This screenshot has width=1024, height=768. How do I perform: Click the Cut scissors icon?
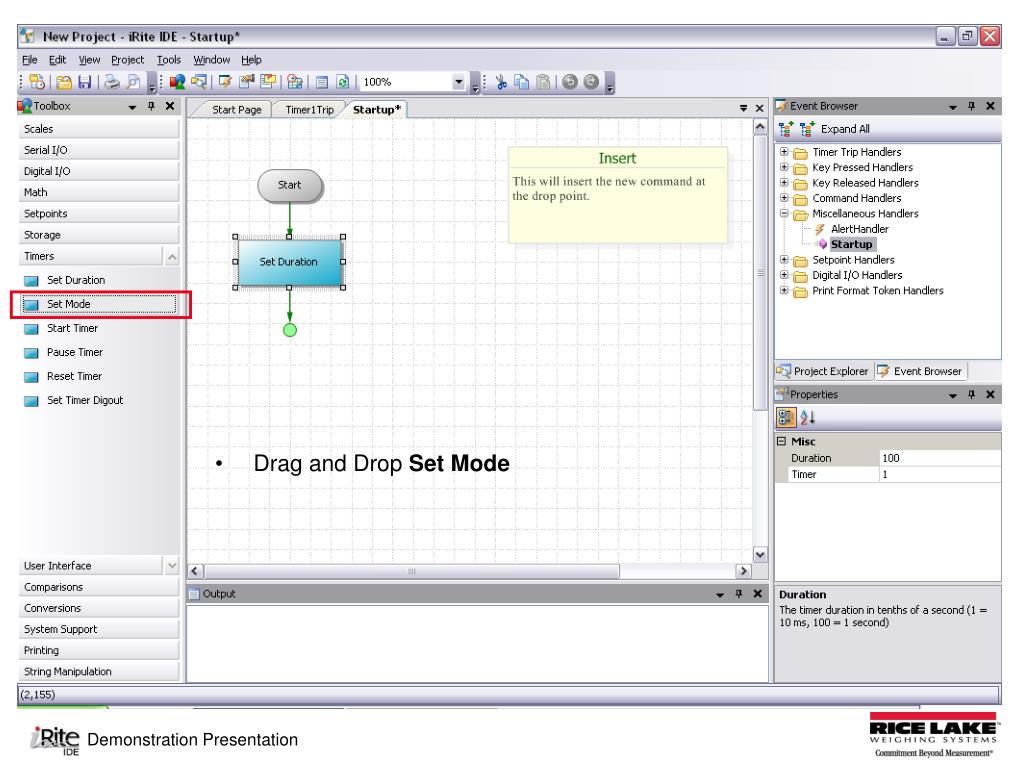(501, 82)
